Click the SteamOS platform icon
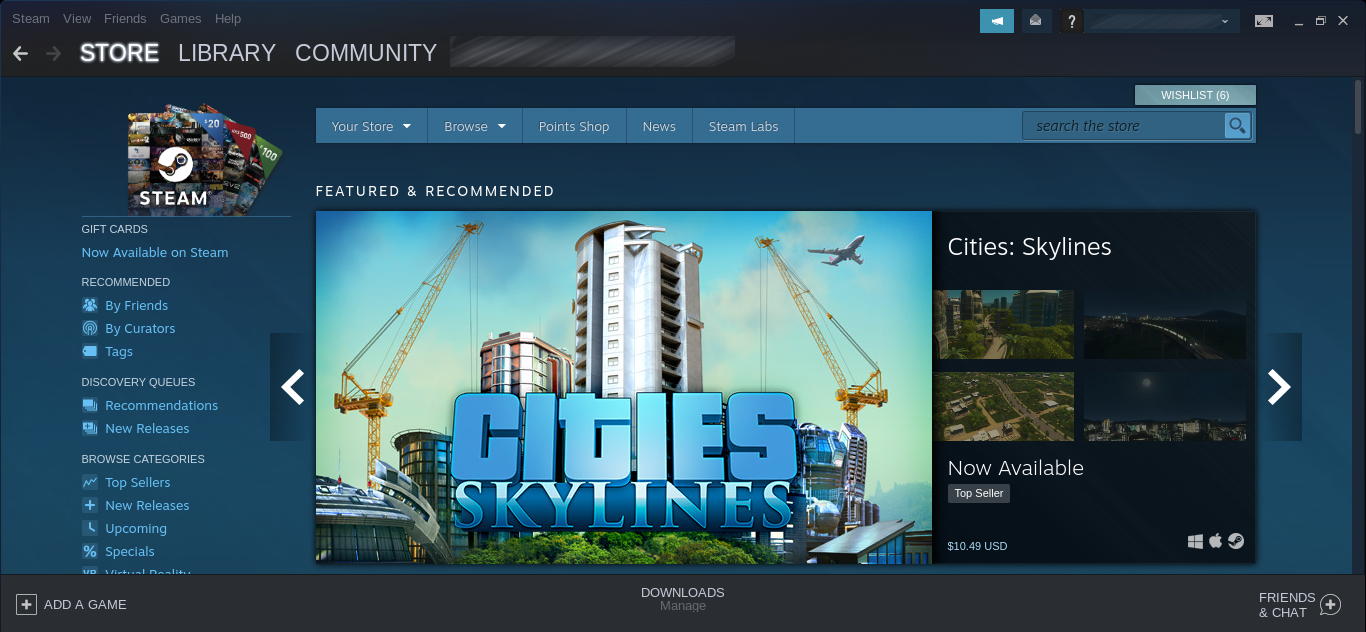Screen dimensions: 1366x632 [x=1237, y=541]
